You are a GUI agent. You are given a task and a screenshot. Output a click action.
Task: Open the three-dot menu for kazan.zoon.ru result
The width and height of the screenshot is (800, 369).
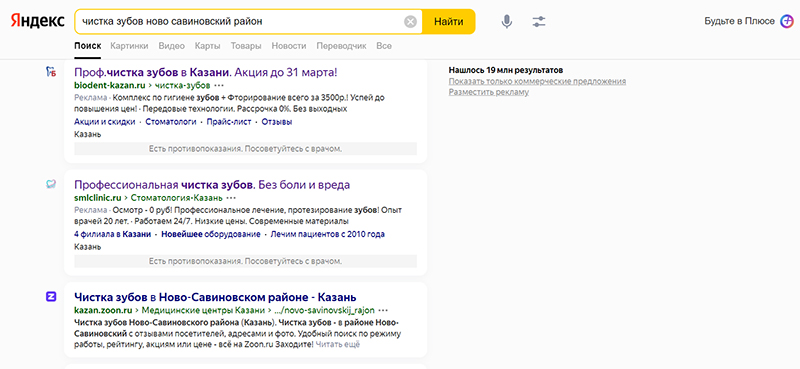[x=384, y=310]
